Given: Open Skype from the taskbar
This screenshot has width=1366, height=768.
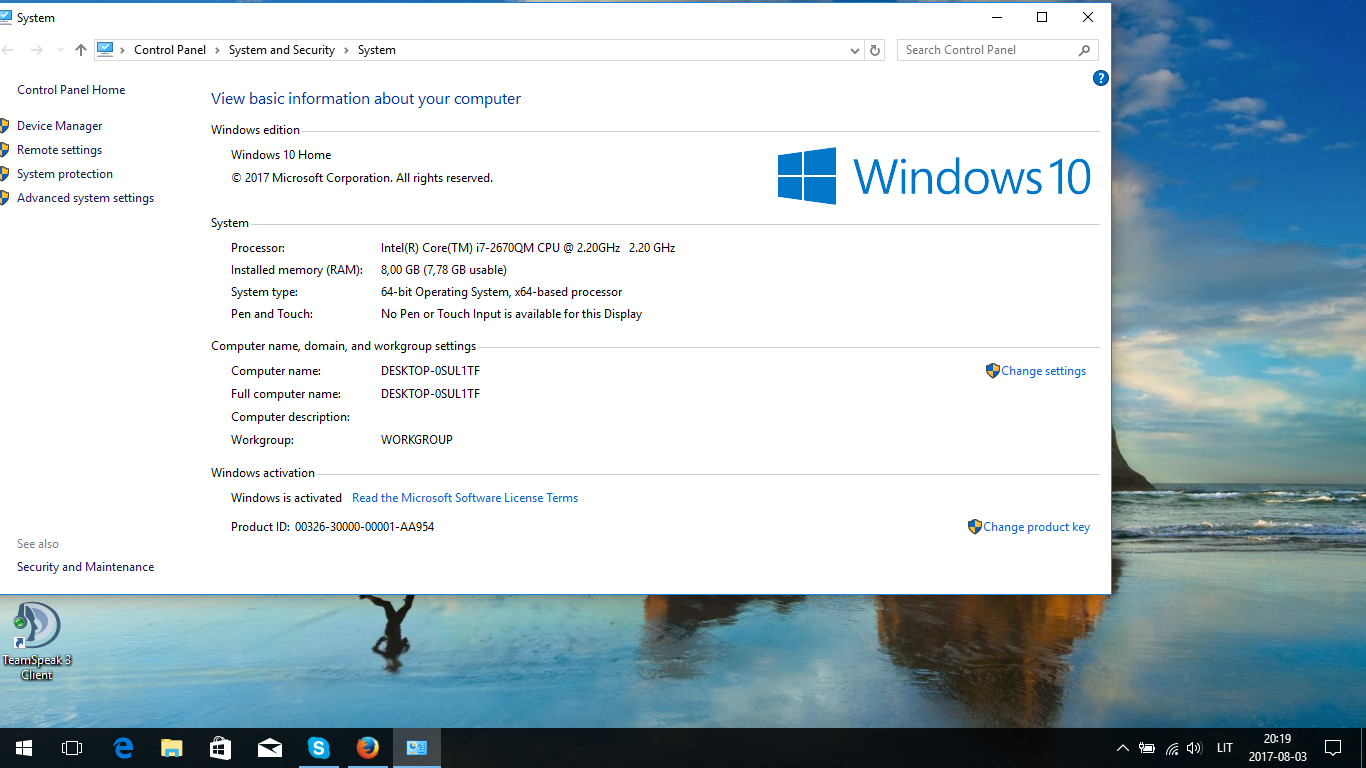Looking at the screenshot, I should point(319,748).
